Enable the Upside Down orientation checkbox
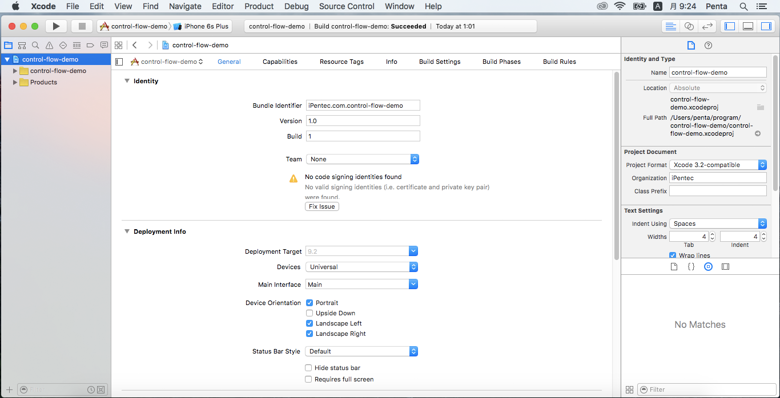Viewport: 780px width, 398px height. (x=309, y=313)
